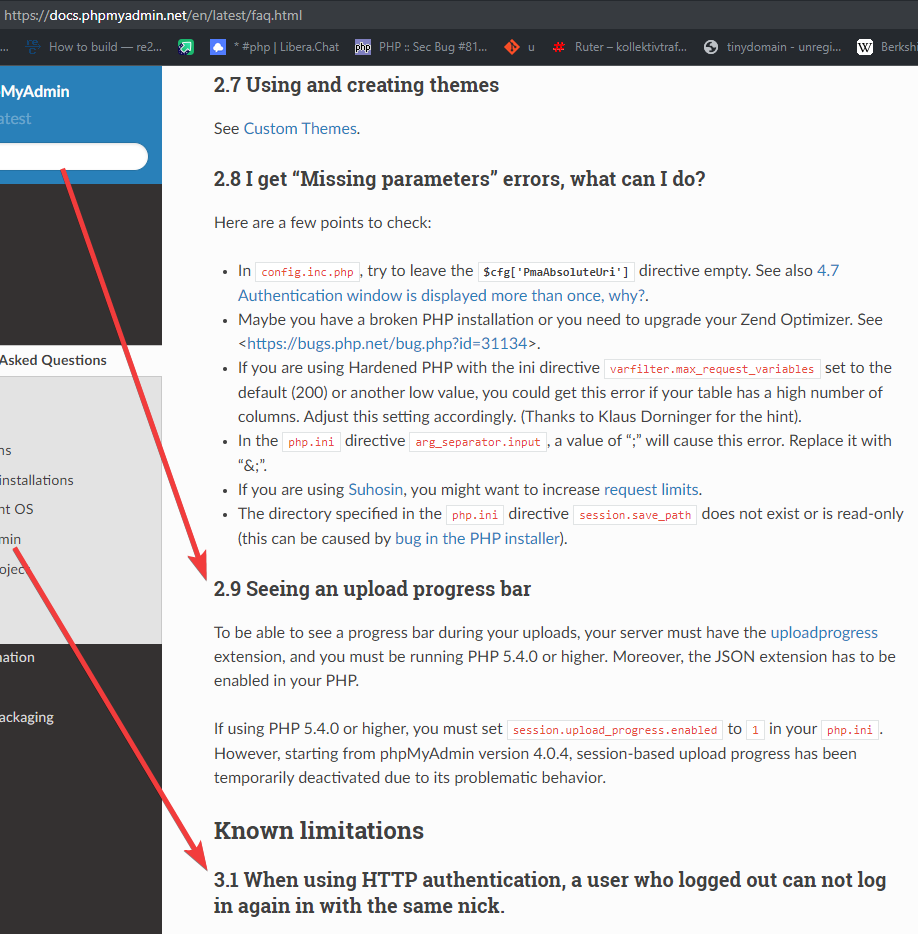The width and height of the screenshot is (918, 934).
Task: Follow the "Suhosin" hyperlink
Action: 375,489
